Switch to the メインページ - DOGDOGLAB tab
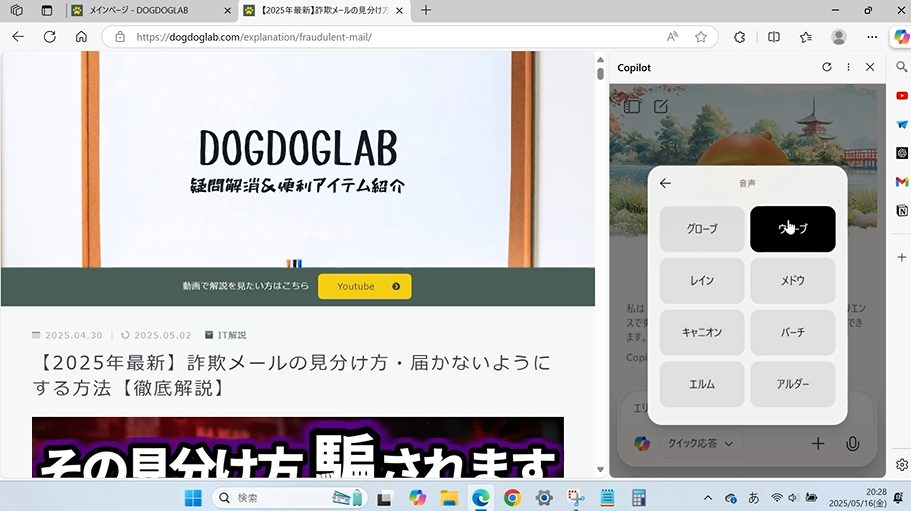Viewport: 911px width, 511px height. tap(150, 10)
